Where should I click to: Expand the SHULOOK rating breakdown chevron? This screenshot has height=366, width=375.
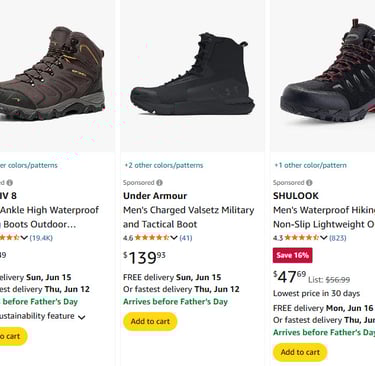tap(324, 238)
